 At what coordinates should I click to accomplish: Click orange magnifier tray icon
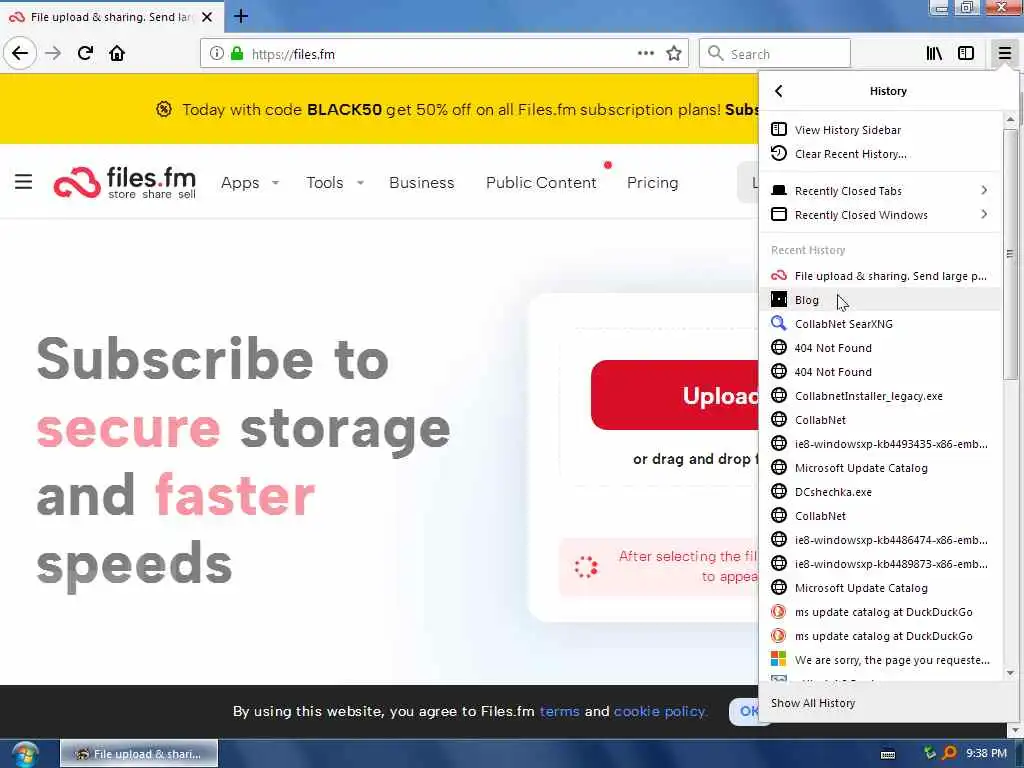click(950, 753)
